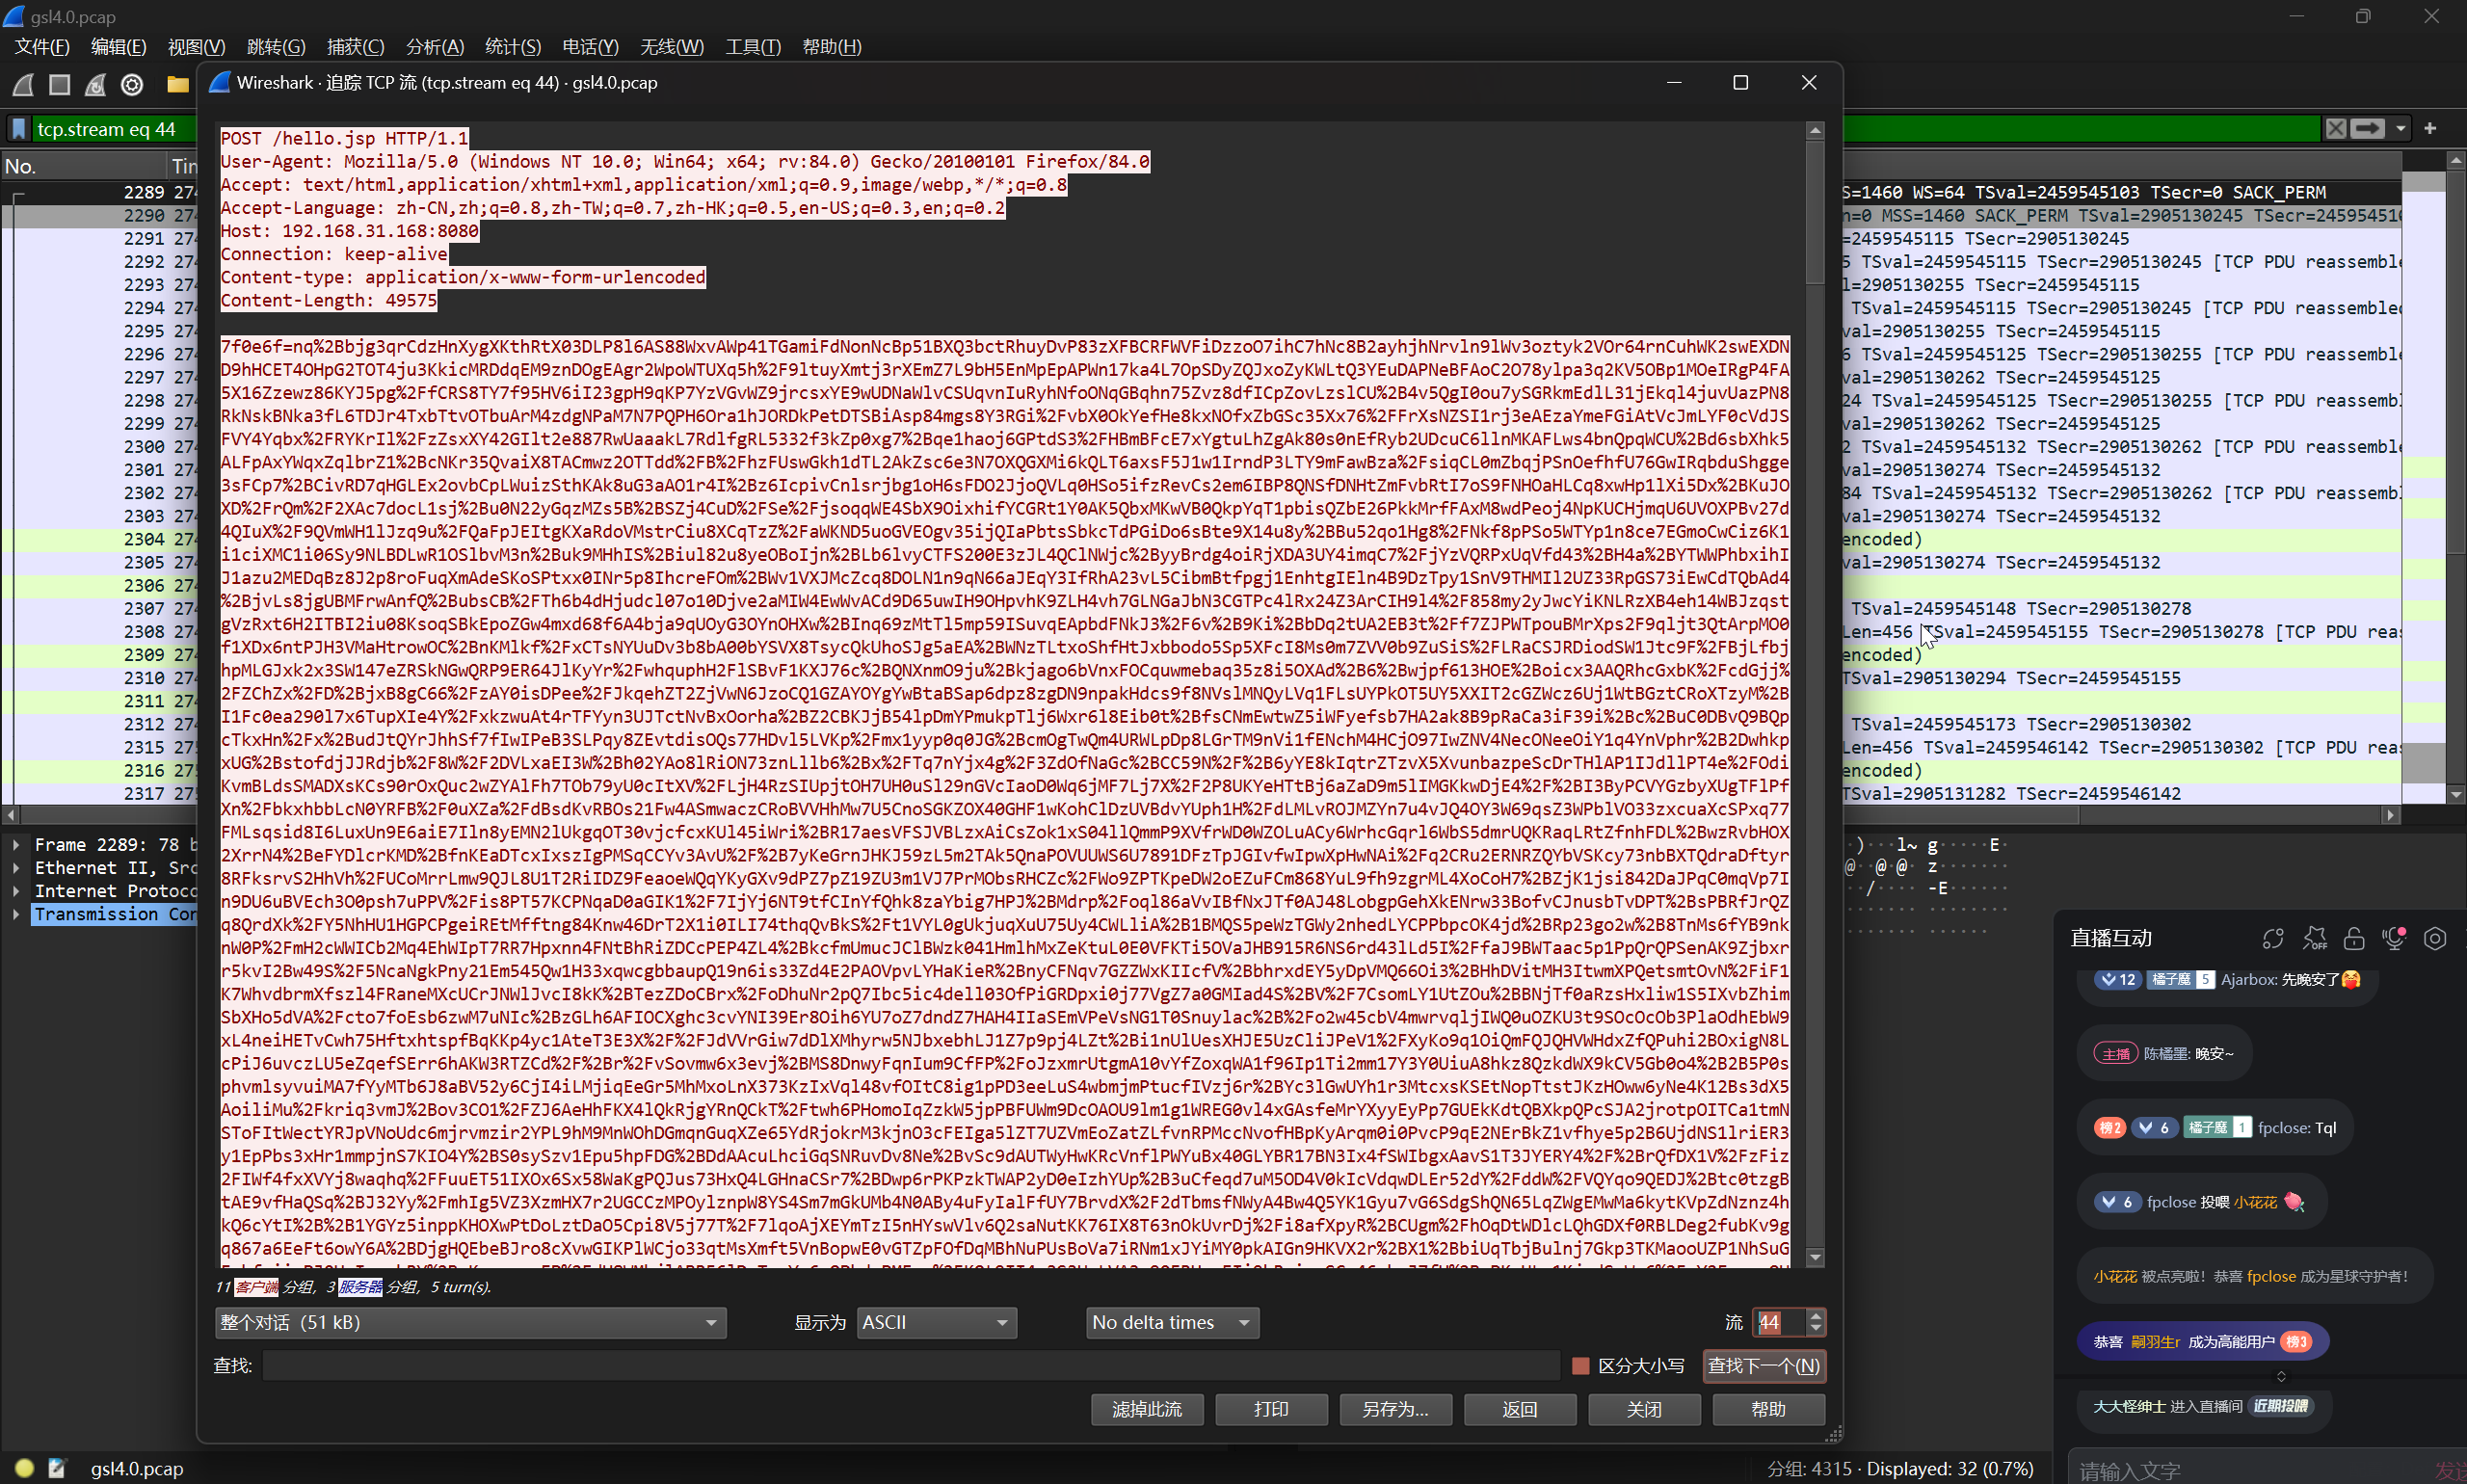Screen dimensions: 2467x1484
Task: Click the 滤掉此流 button
Action: point(1147,1409)
